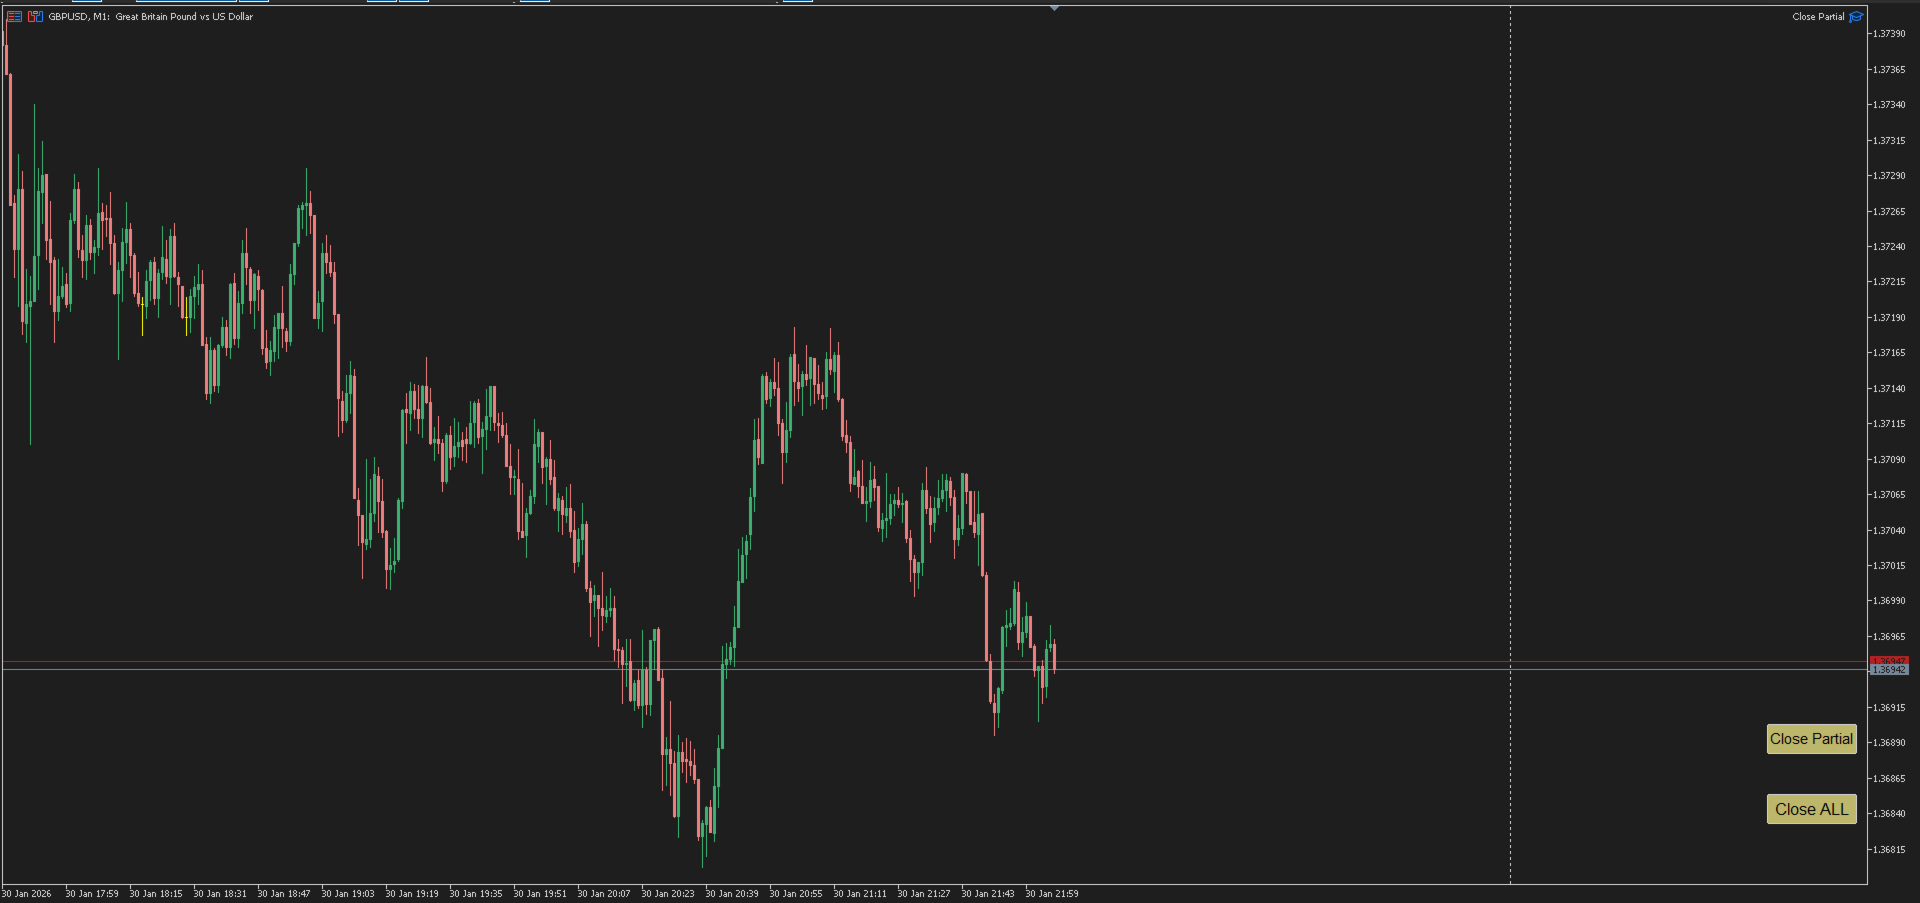The image size is (1920, 903).
Task: Click time axis label 30 Jan 19:19
Action: 412,894
